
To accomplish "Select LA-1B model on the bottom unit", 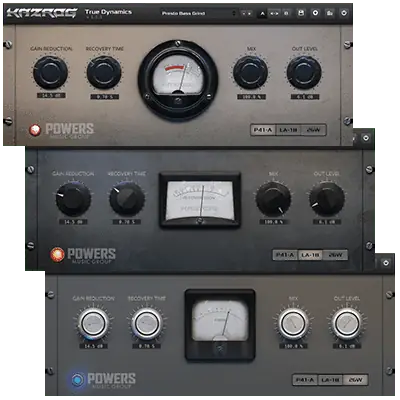I will pos(330,380).
